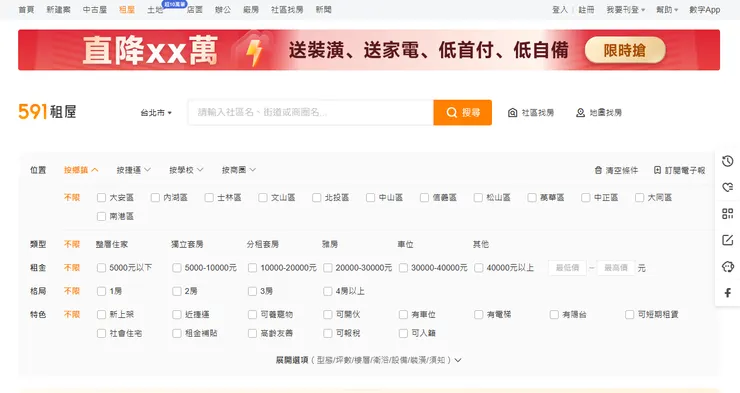Screen dimensions: 740x393
Task: Open 店面 in top navigation
Action: [194, 9]
